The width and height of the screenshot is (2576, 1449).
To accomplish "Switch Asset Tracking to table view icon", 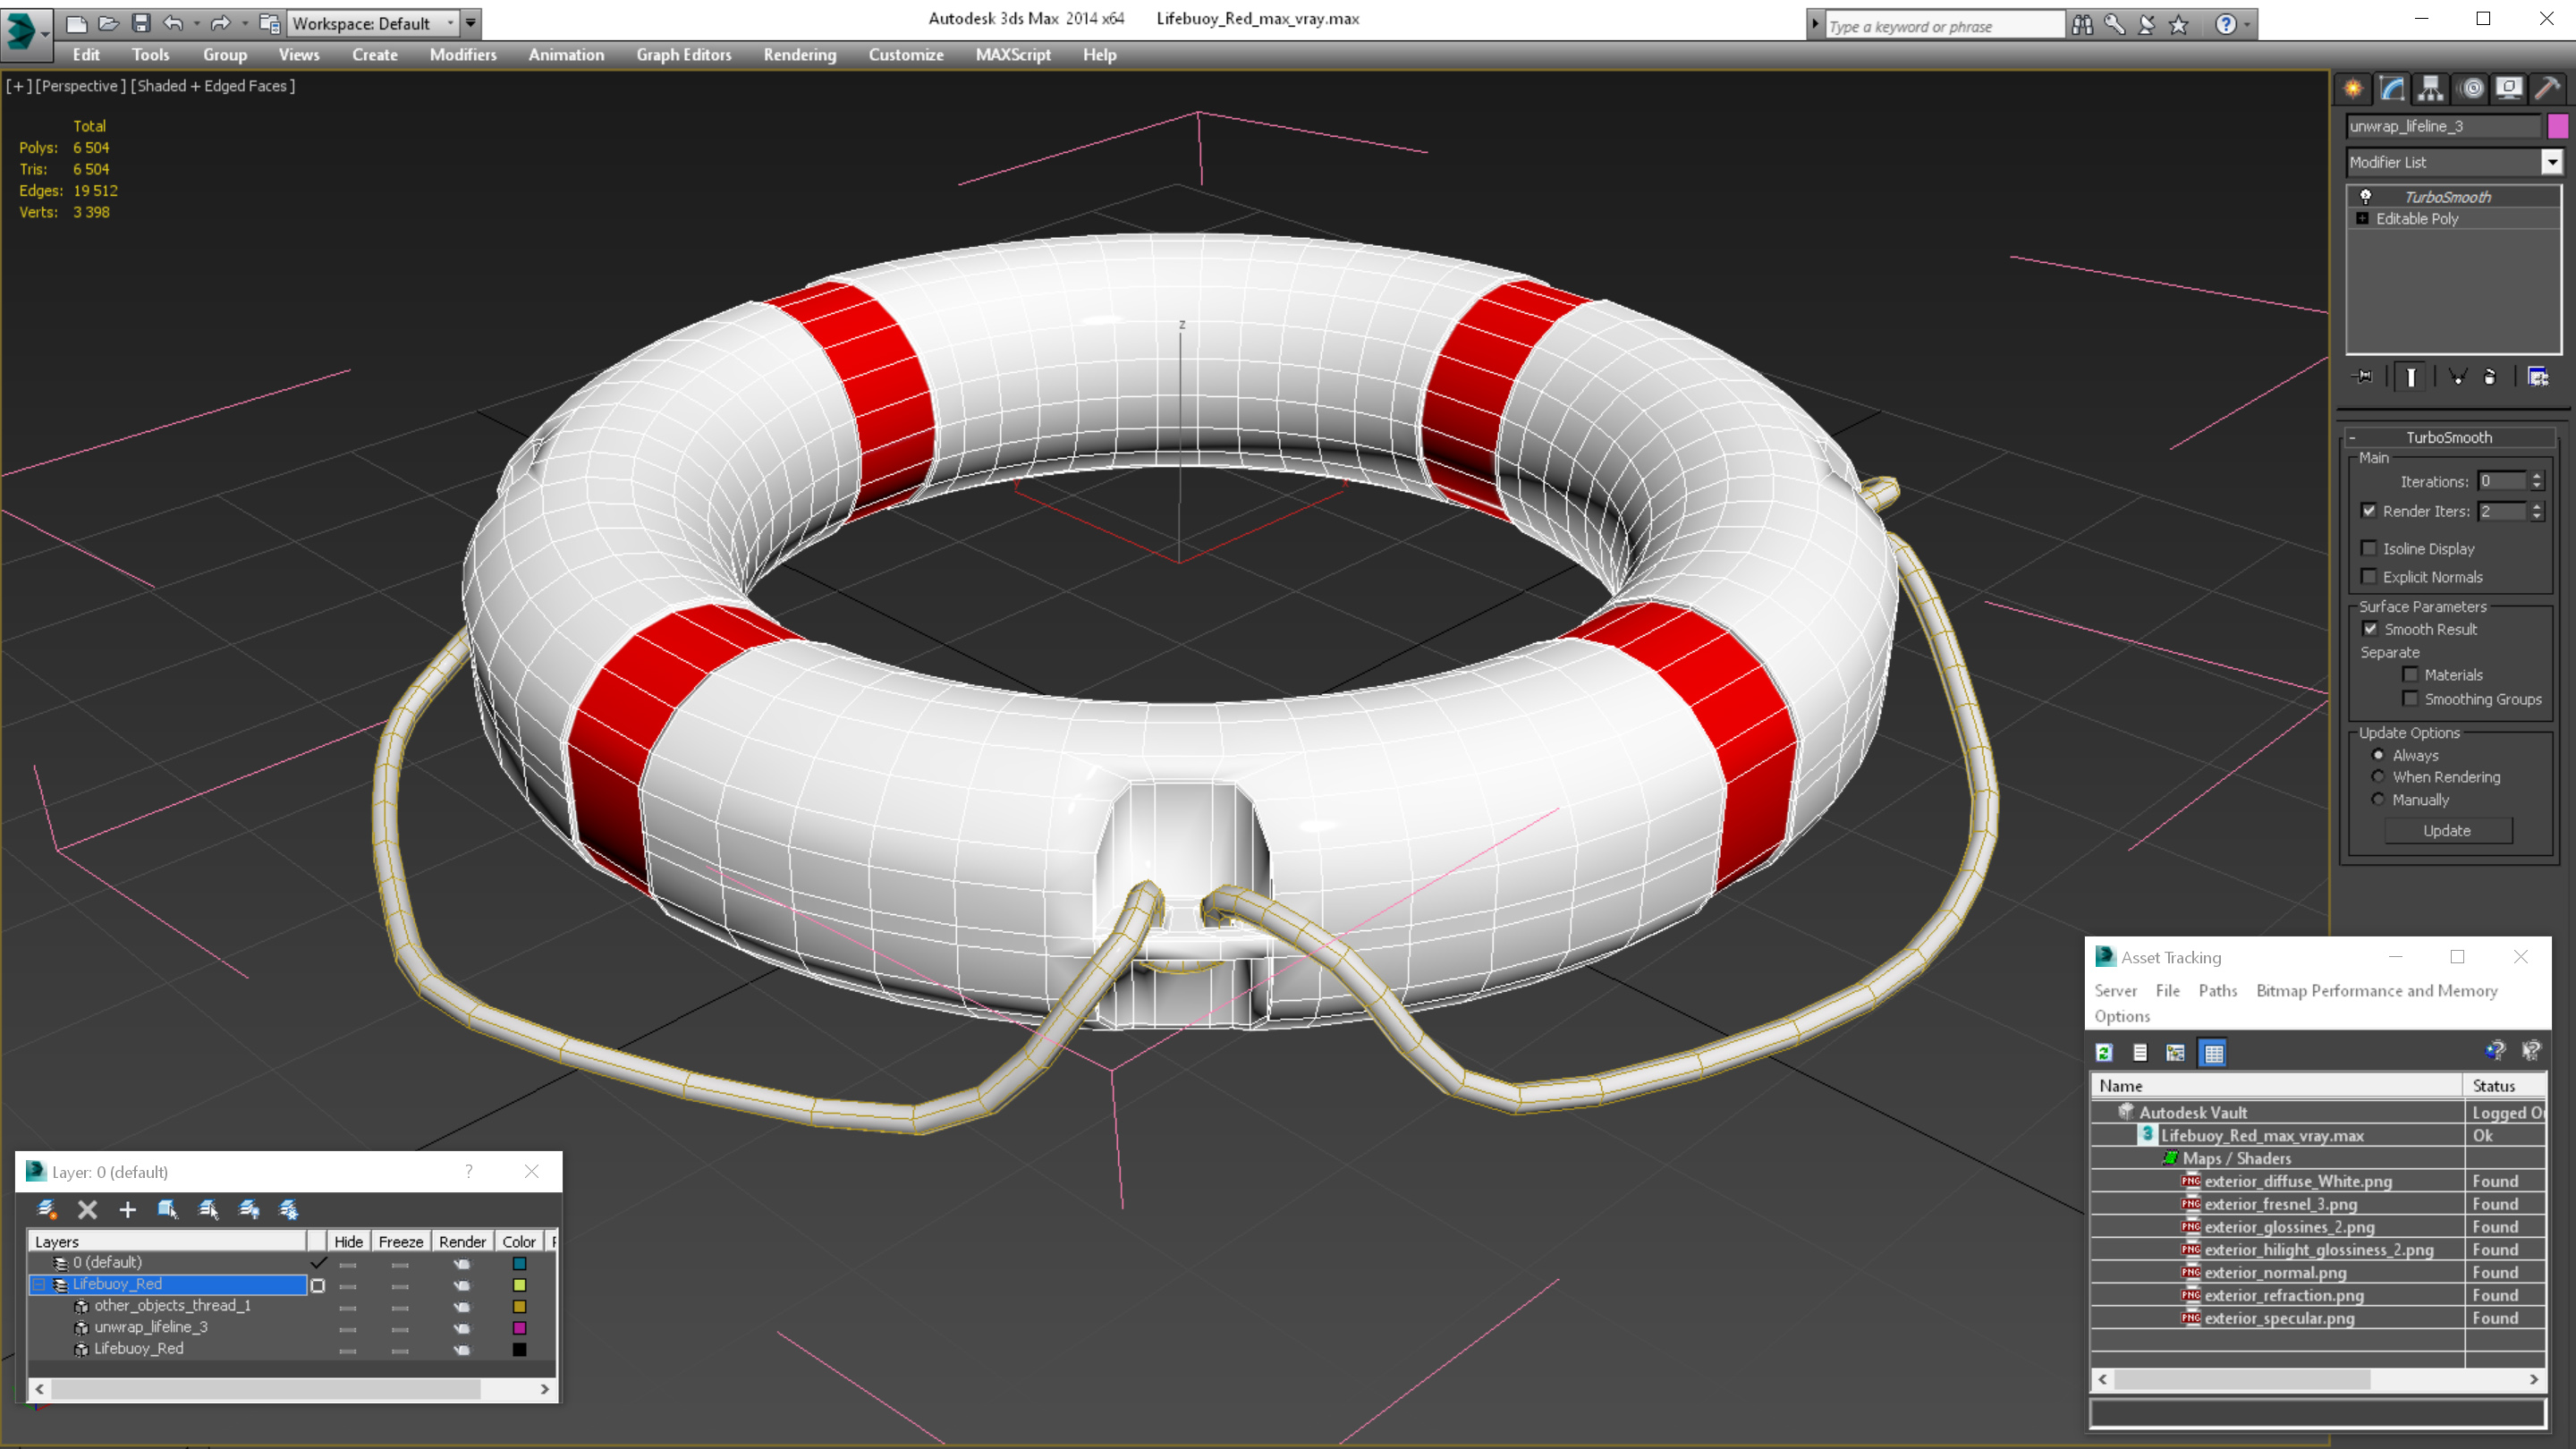I will click(x=2213, y=1052).
